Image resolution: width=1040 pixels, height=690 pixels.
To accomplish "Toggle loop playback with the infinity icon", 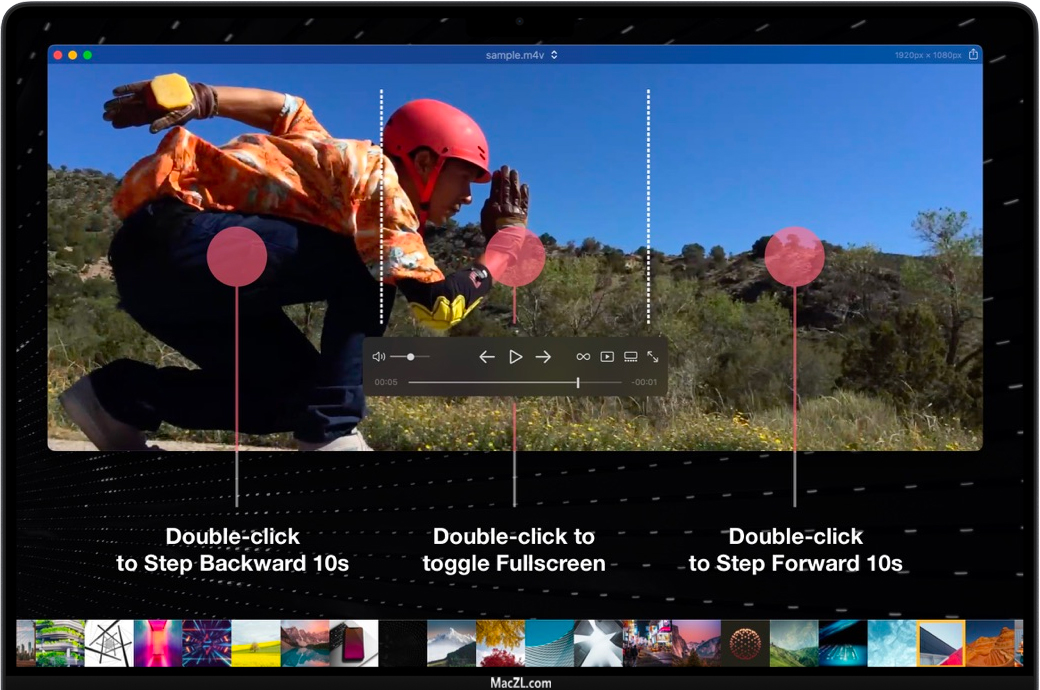I will 583,357.
